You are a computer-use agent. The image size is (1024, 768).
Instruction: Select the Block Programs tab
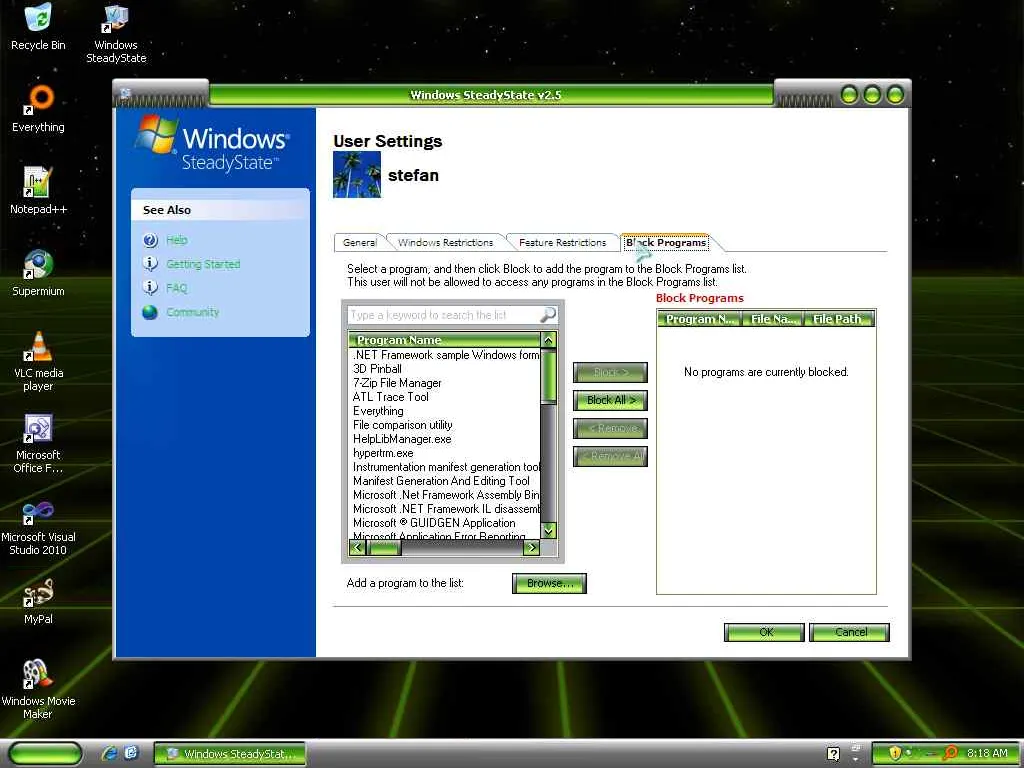666,242
